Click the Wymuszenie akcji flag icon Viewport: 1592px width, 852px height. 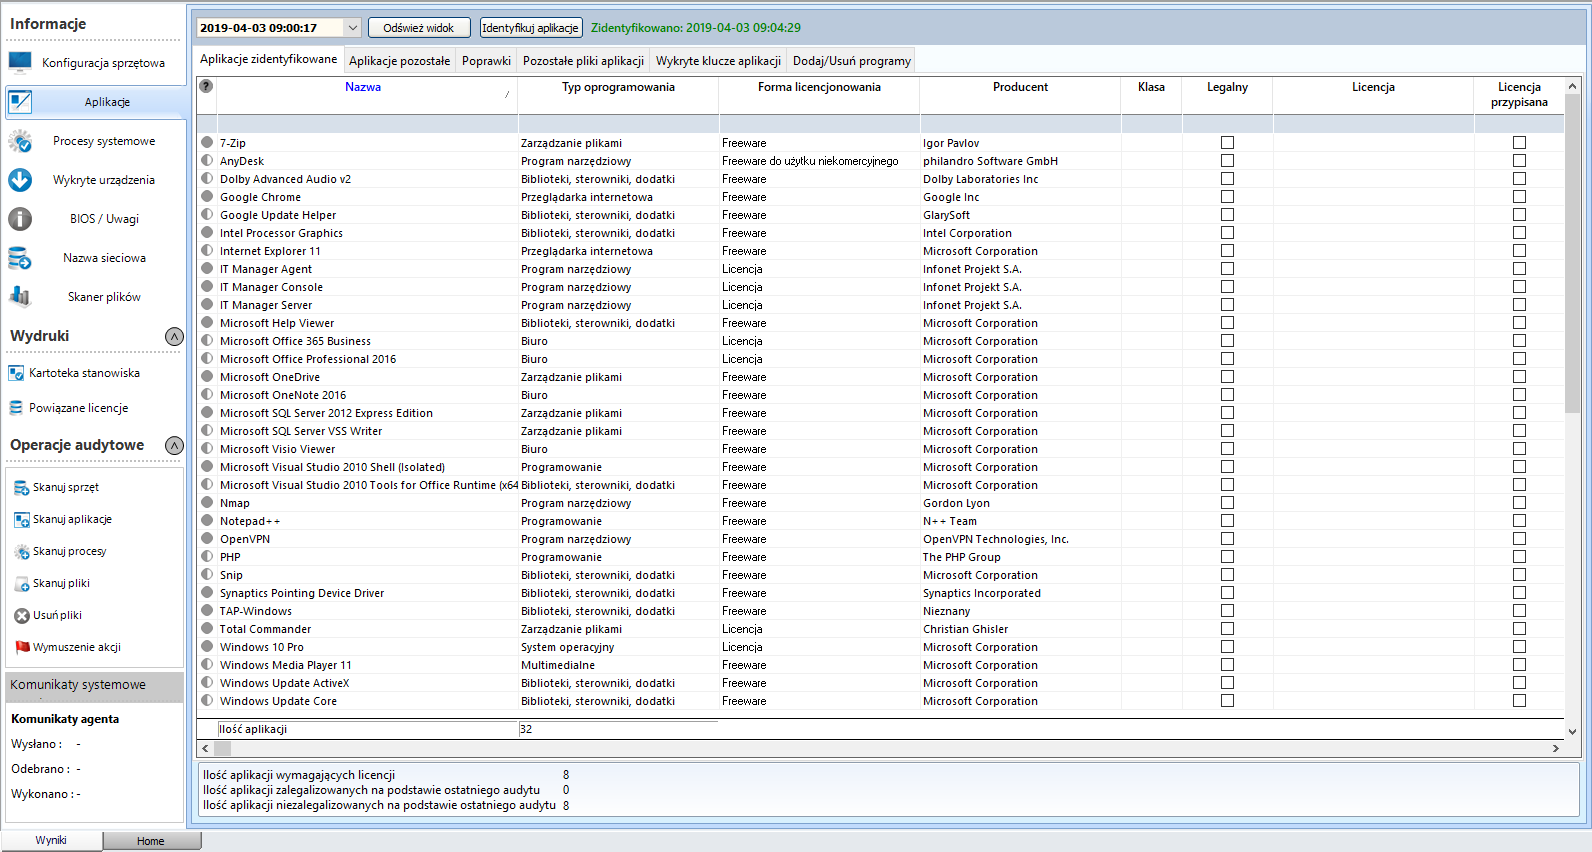pos(22,647)
